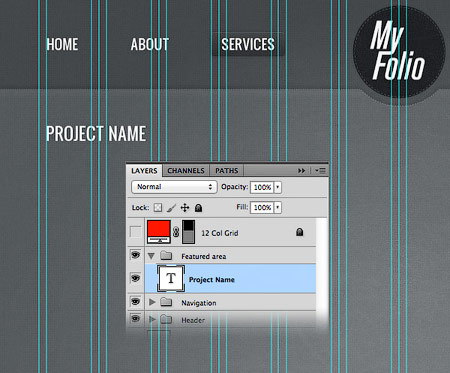Open the Fill slider arrow

(x=278, y=207)
